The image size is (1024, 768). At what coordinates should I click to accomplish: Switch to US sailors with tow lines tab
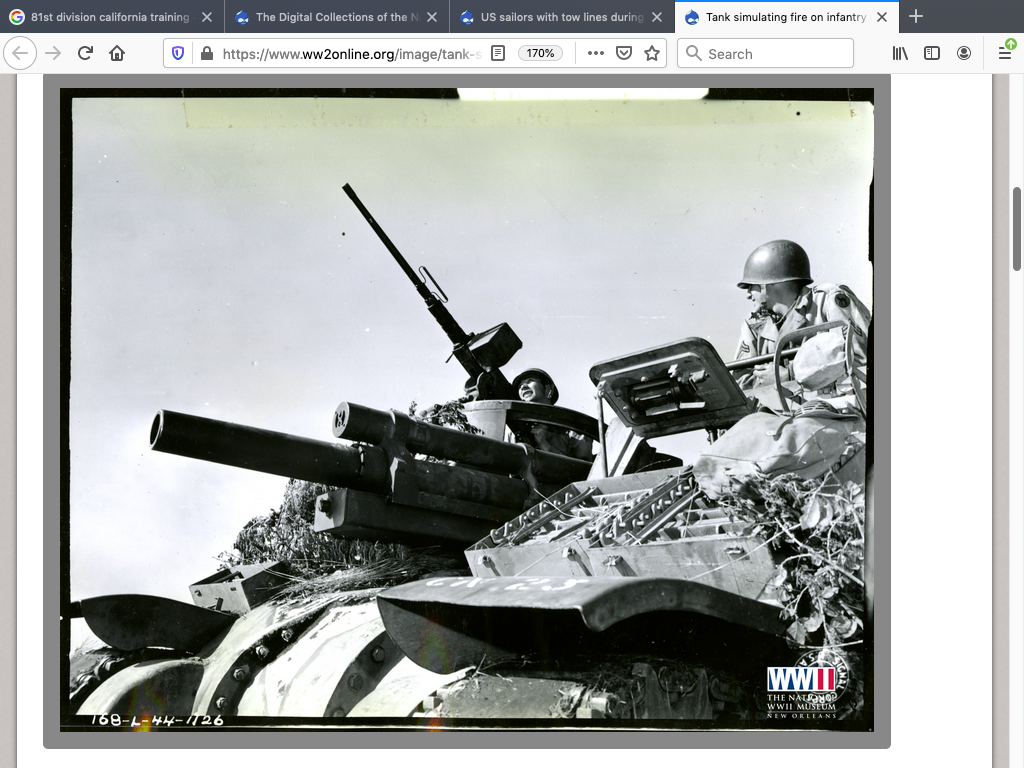click(x=550, y=17)
